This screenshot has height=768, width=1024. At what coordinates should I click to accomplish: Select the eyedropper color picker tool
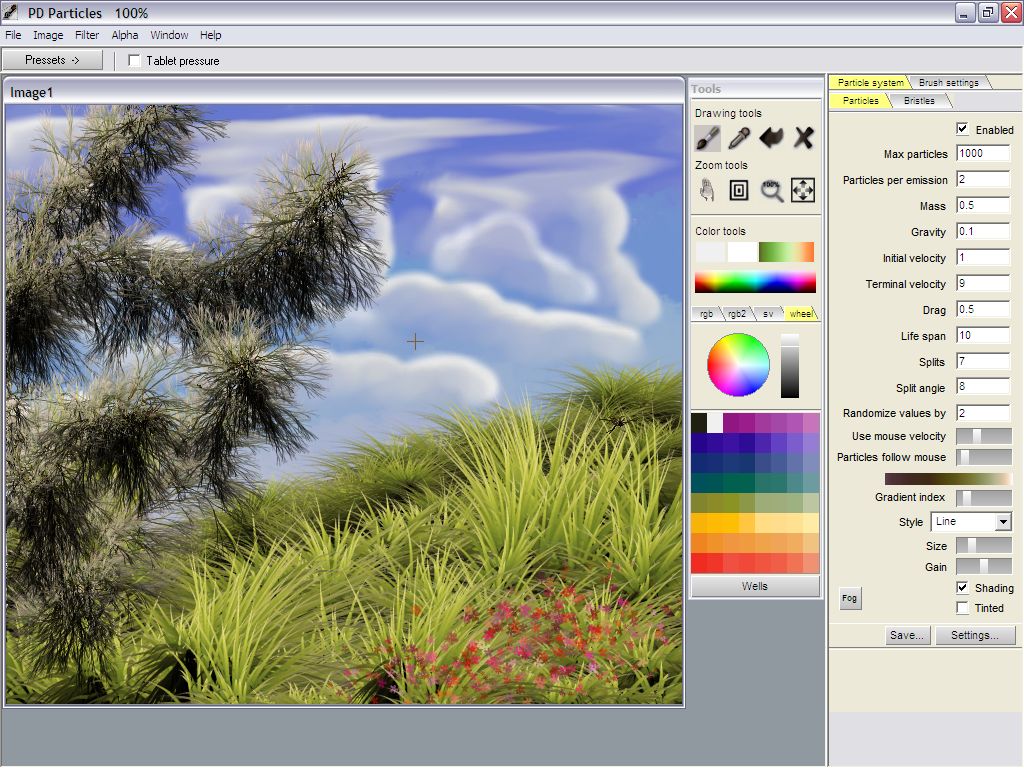(739, 138)
